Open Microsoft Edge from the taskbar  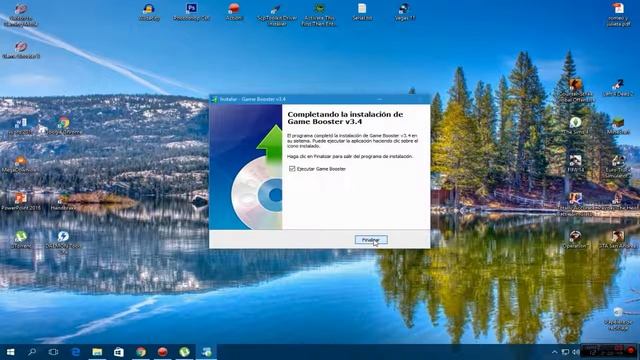(x=76, y=352)
